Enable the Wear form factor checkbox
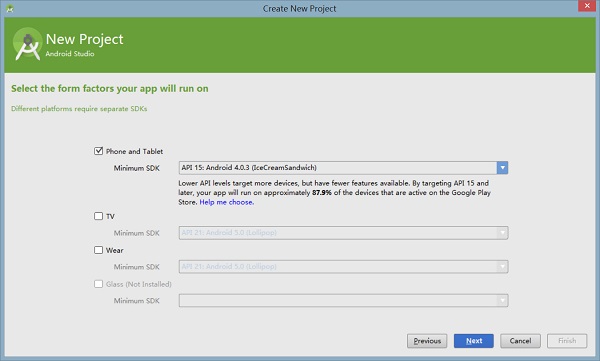 98,250
